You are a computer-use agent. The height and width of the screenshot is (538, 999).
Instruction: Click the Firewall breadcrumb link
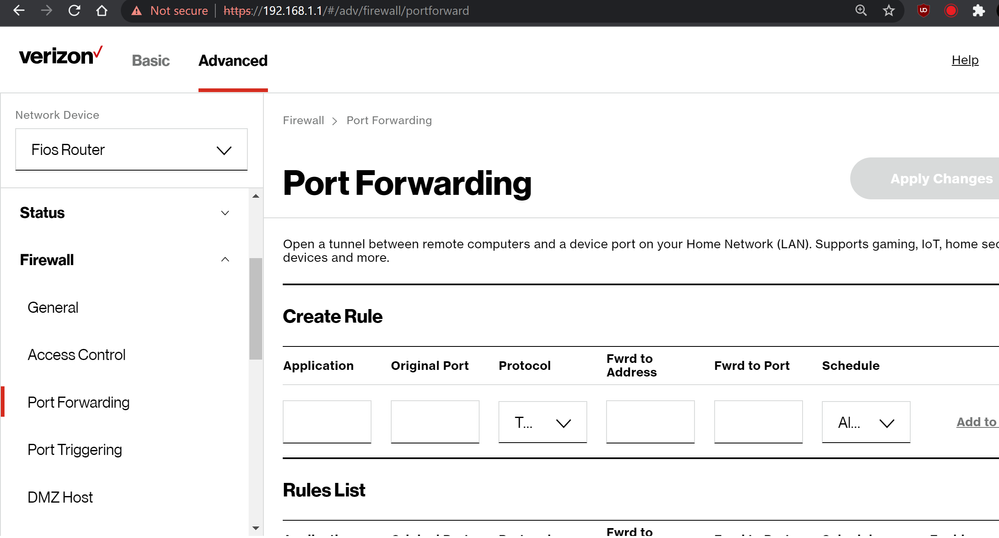303,121
